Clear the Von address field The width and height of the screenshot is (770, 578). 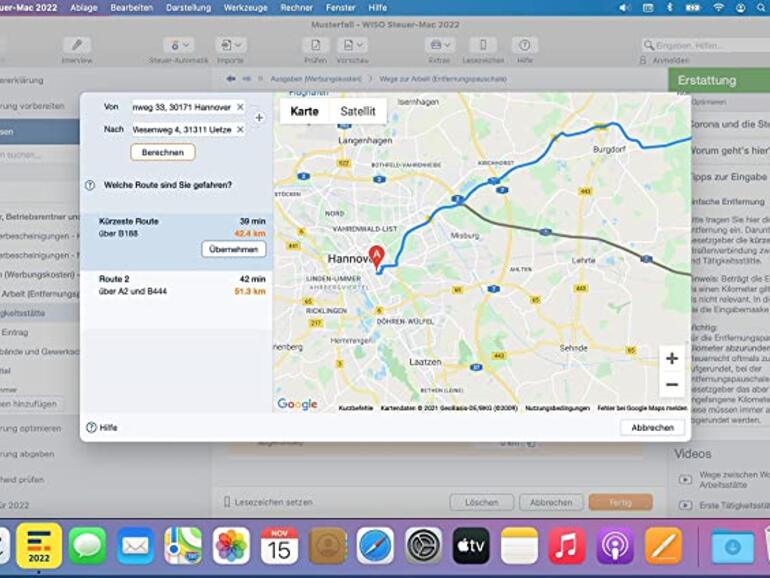click(x=240, y=107)
